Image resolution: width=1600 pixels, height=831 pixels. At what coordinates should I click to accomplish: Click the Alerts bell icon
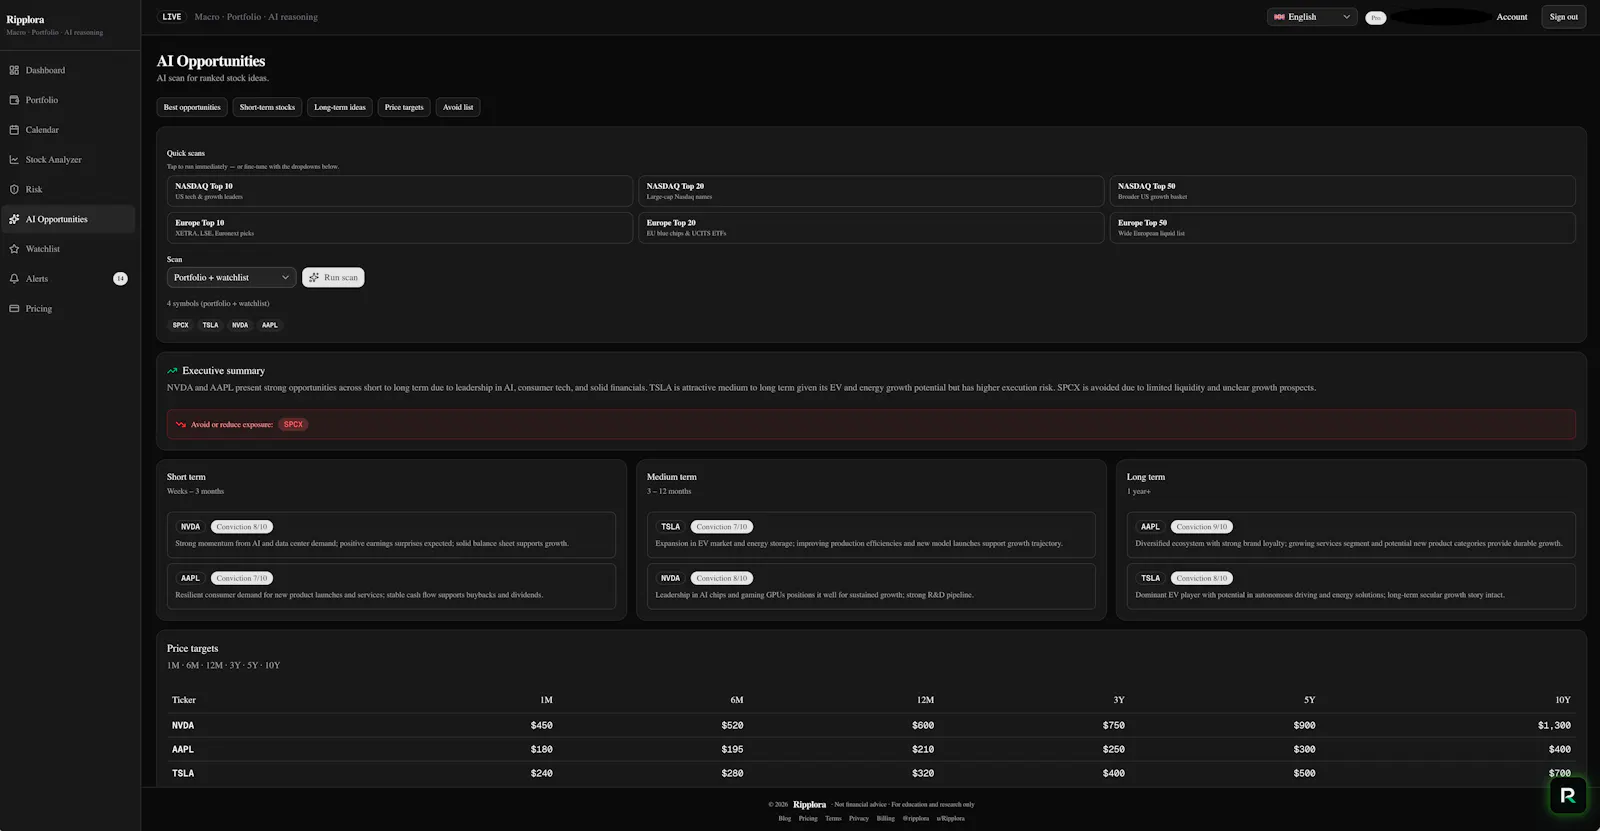tap(14, 279)
